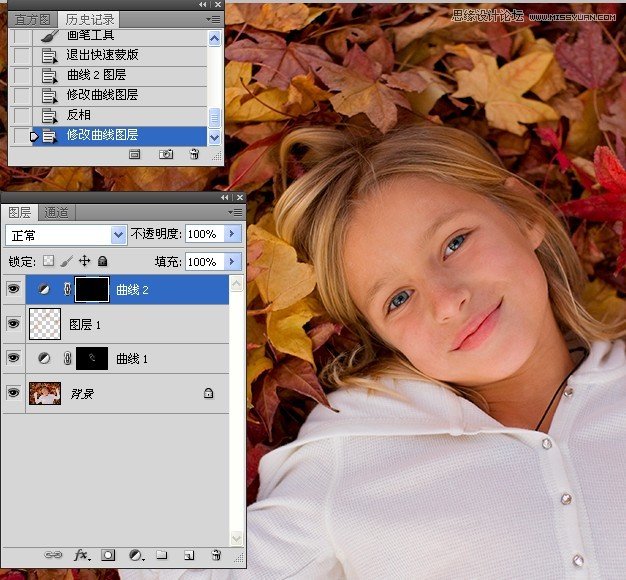
Task: Add a layer style with fx icon
Action: (x=82, y=555)
